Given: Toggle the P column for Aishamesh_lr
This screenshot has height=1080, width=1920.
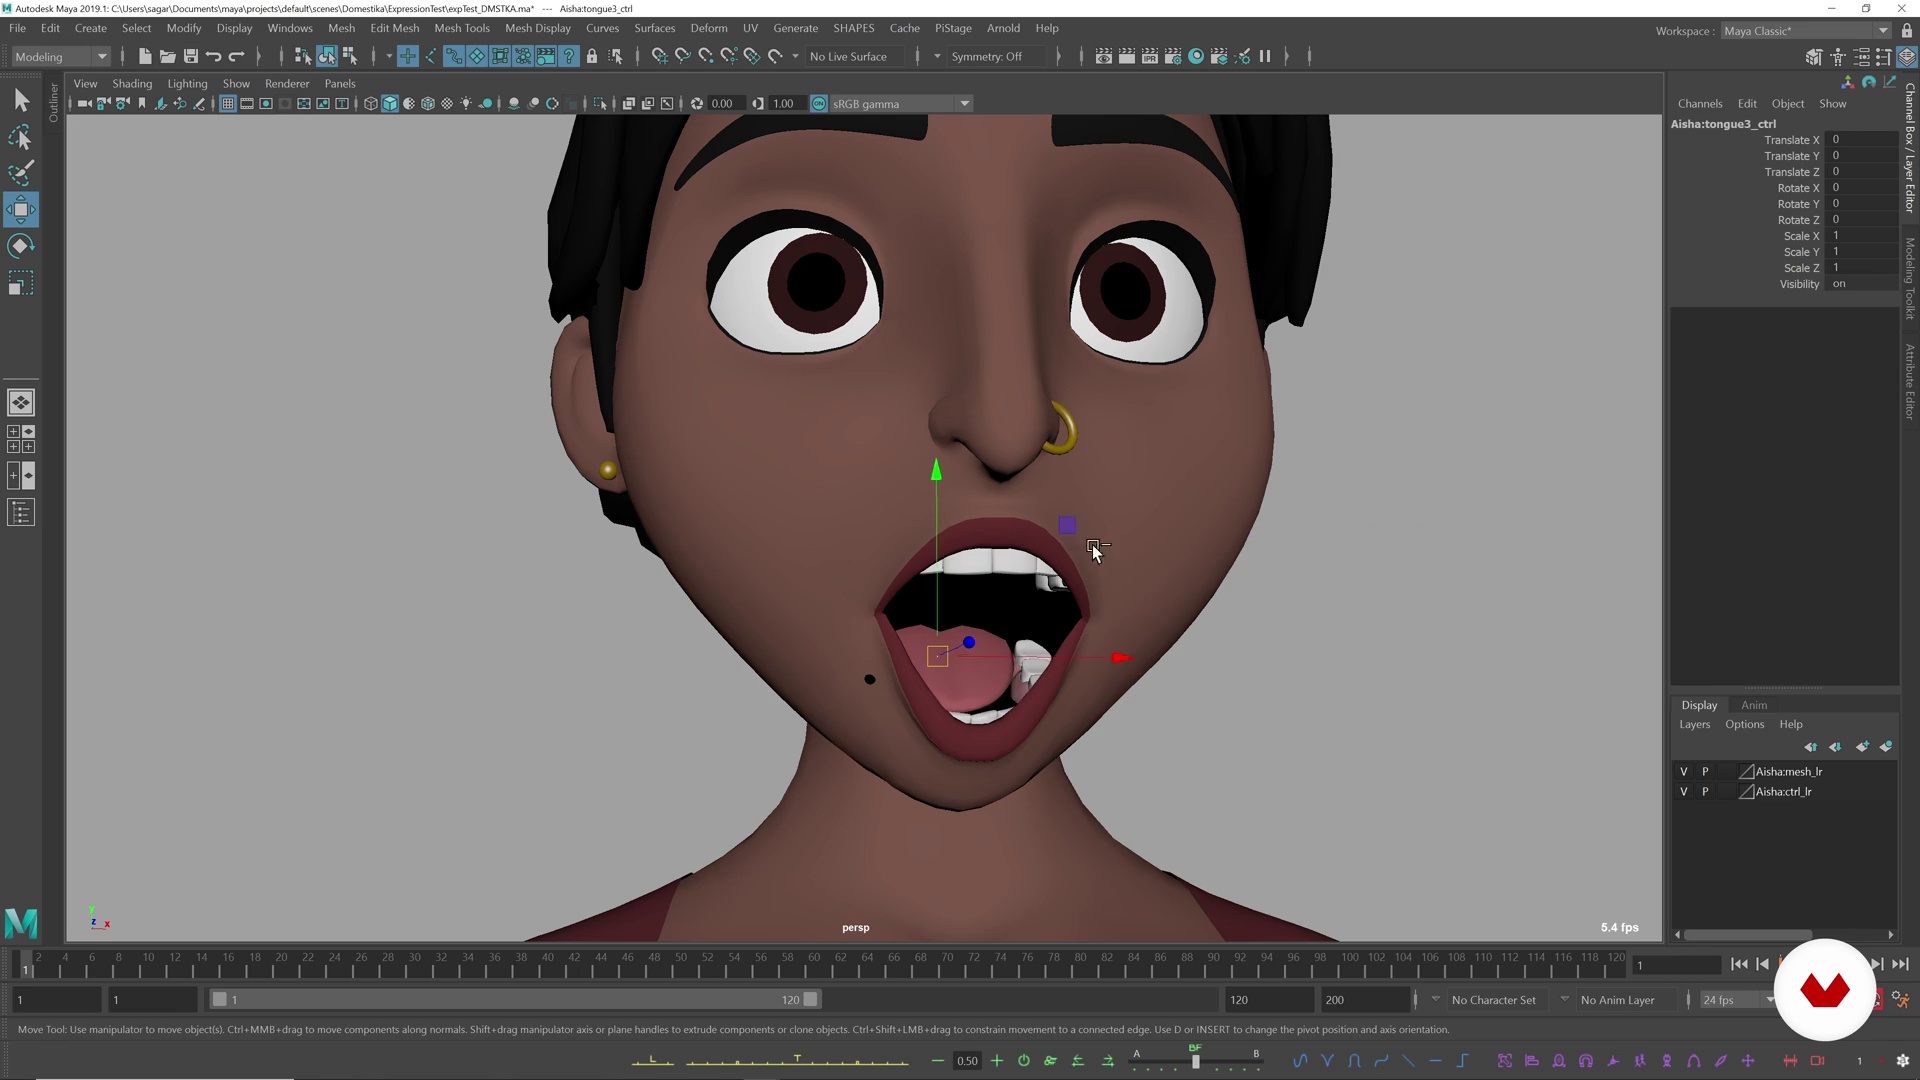Looking at the screenshot, I should pyautogui.click(x=1706, y=771).
